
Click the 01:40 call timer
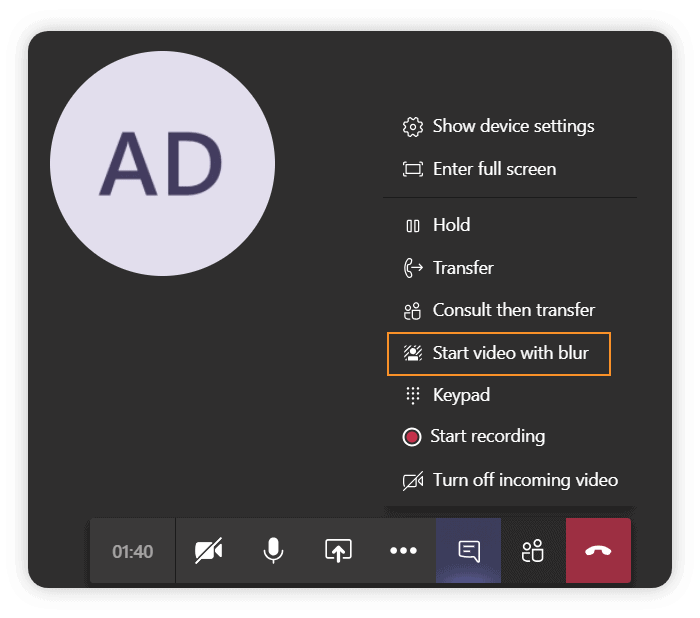tap(133, 551)
